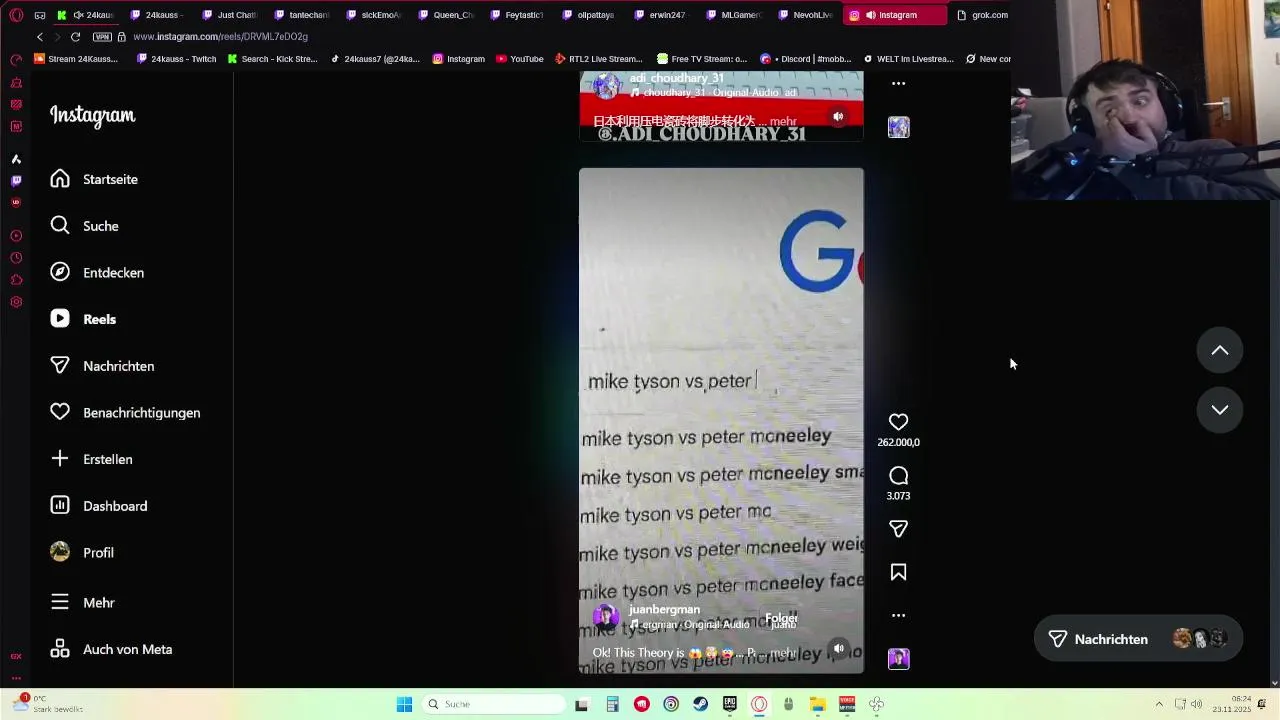Screen dimensions: 1280x720
Task: Share the reel with paper plane icon
Action: click(898, 529)
